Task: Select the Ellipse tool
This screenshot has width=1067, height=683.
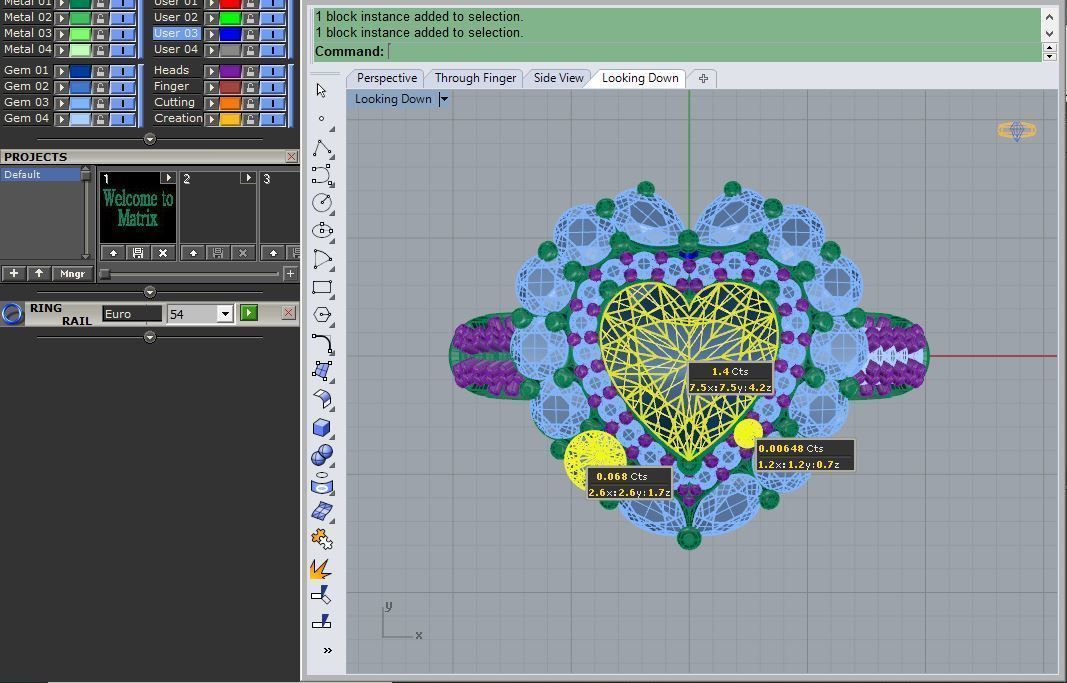Action: [x=322, y=231]
